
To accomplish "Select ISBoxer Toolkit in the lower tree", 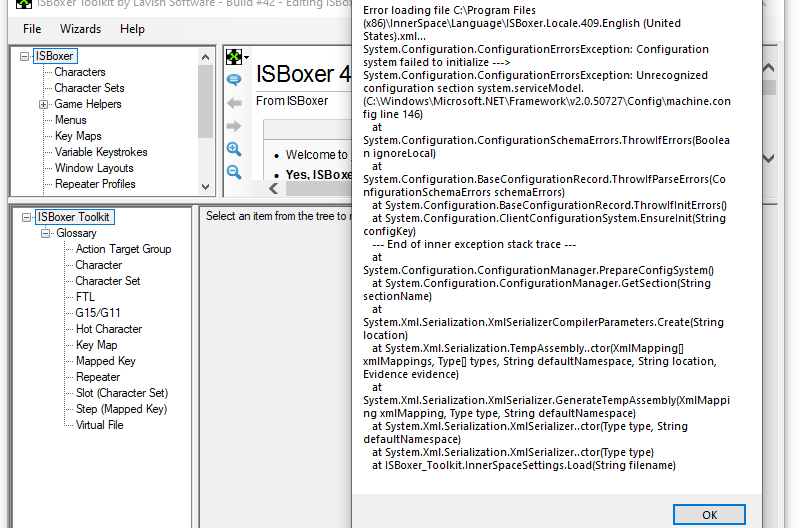I will tap(74, 217).
